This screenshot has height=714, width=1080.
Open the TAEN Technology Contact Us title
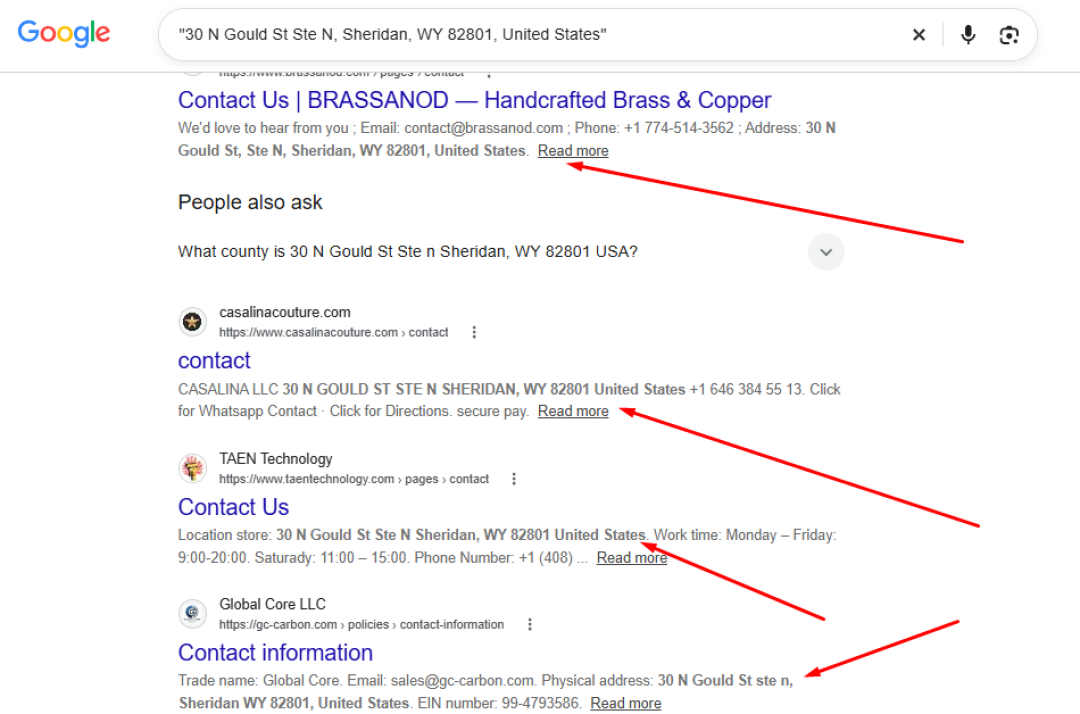tap(233, 507)
